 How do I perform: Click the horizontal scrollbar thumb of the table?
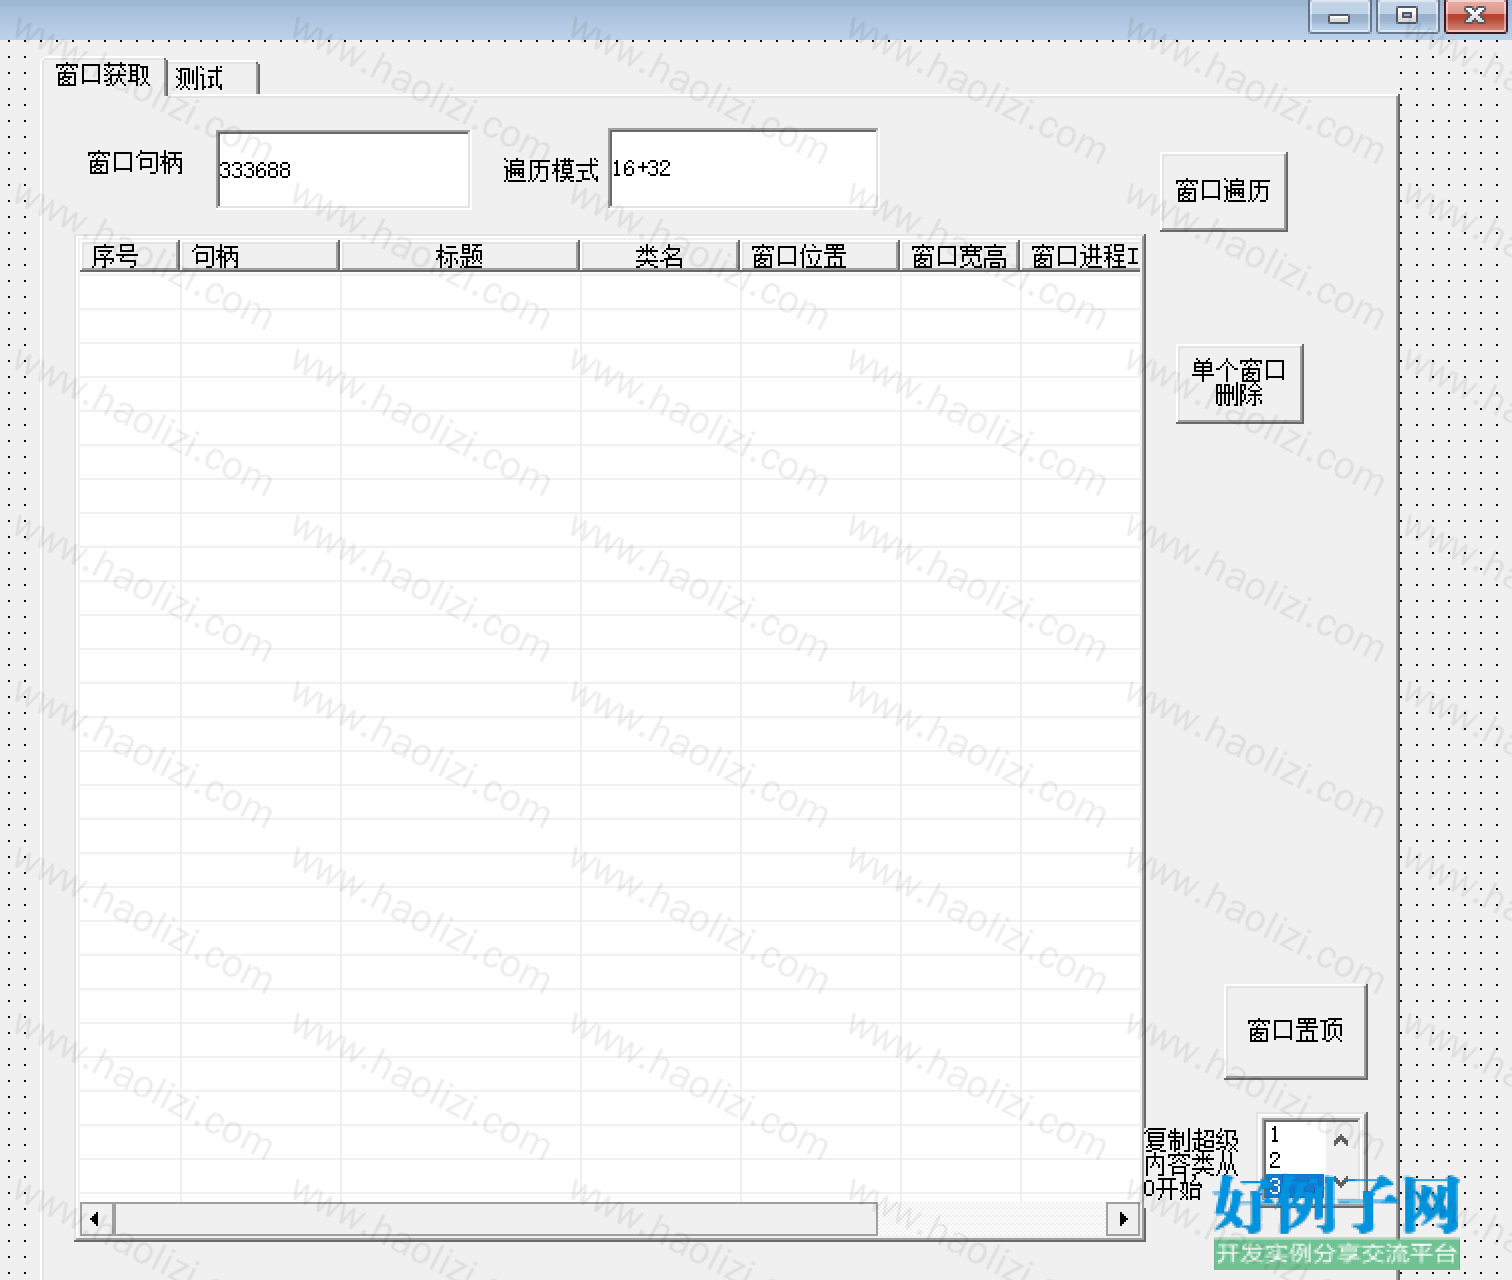click(496, 1219)
